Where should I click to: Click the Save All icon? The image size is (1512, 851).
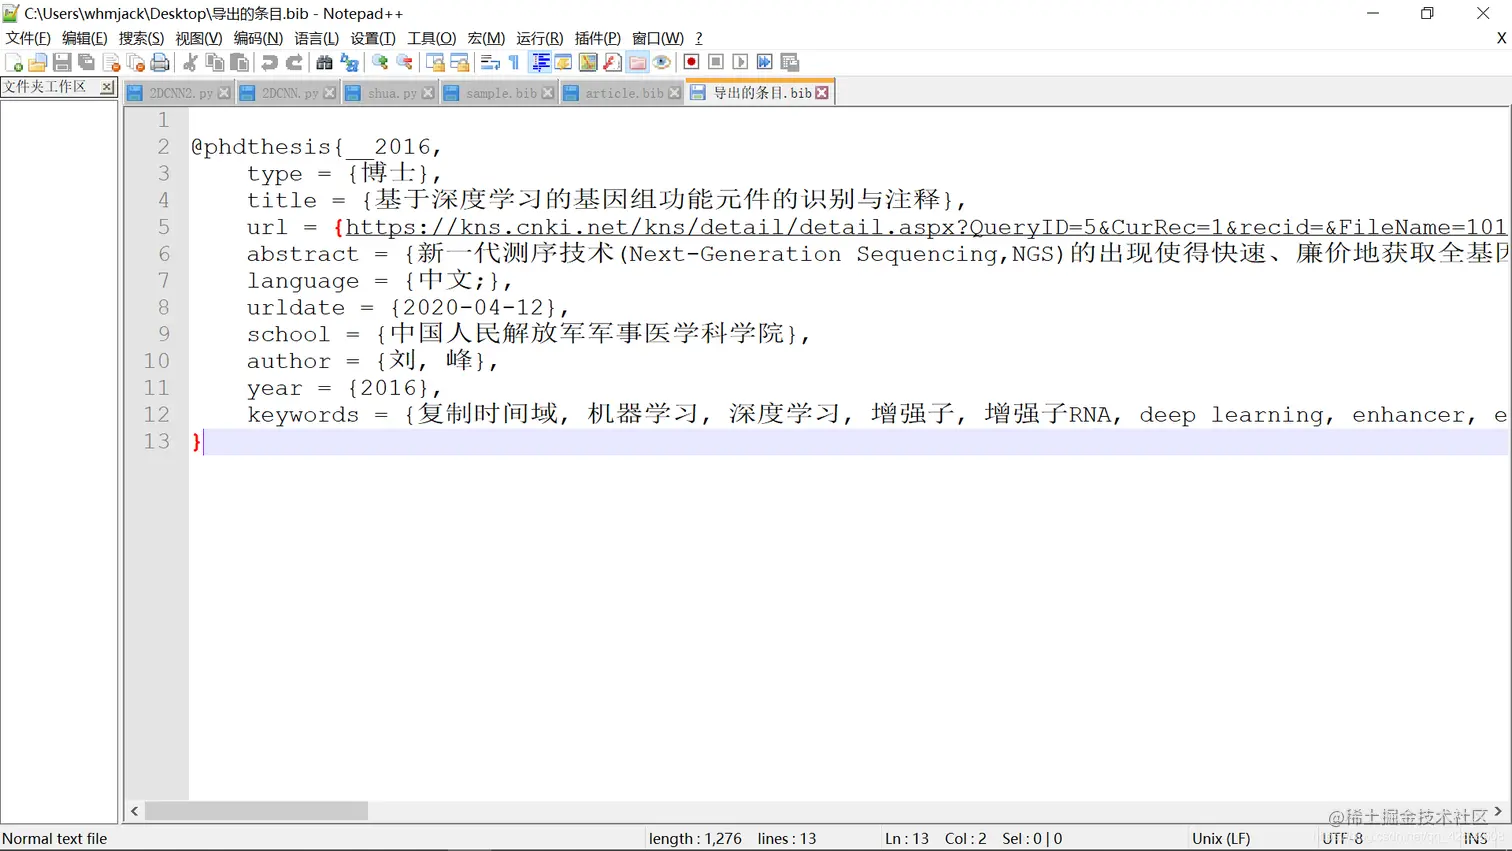(x=86, y=62)
